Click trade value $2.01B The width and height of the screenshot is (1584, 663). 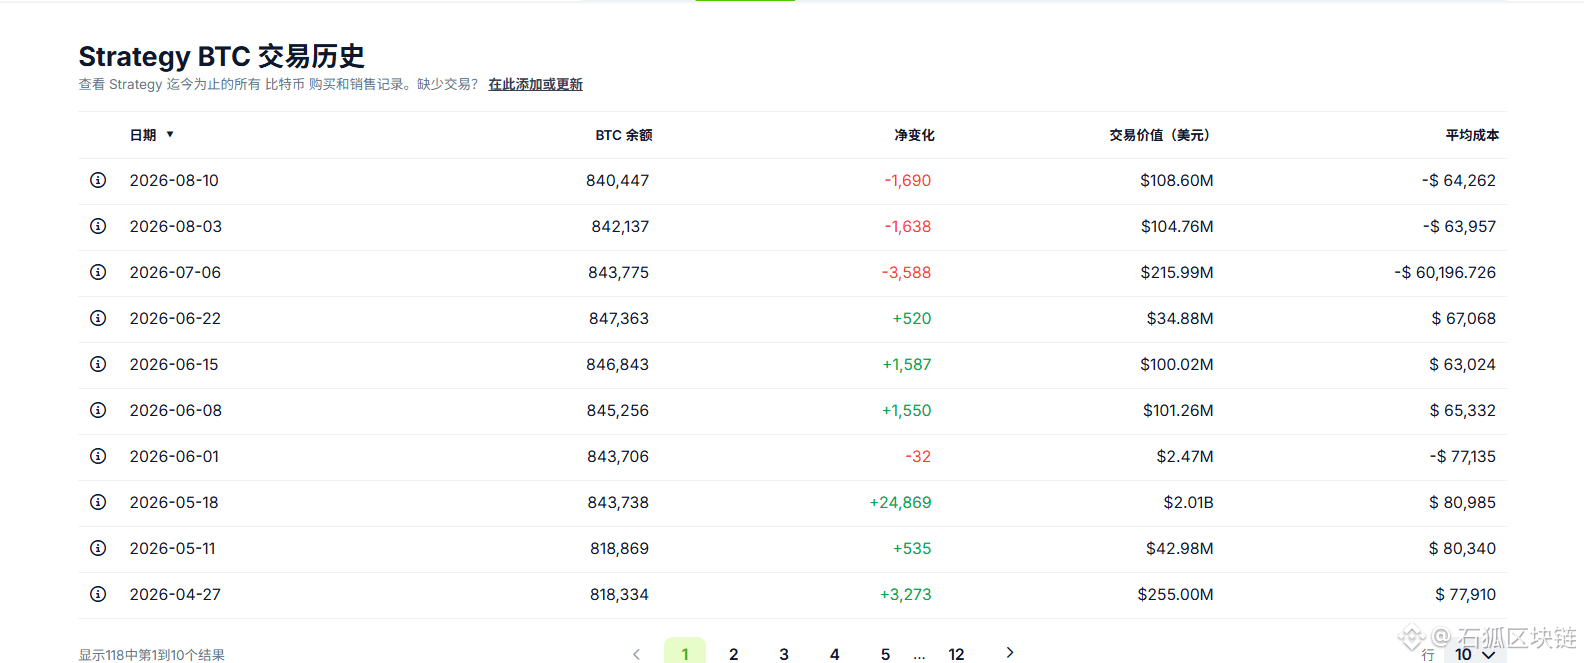1189,503
